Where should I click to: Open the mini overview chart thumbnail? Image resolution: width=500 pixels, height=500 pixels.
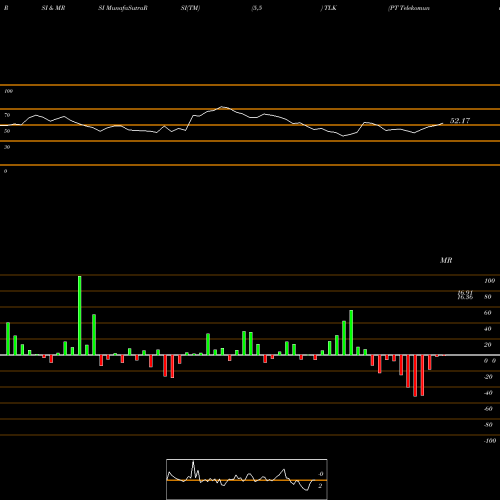click(247, 479)
